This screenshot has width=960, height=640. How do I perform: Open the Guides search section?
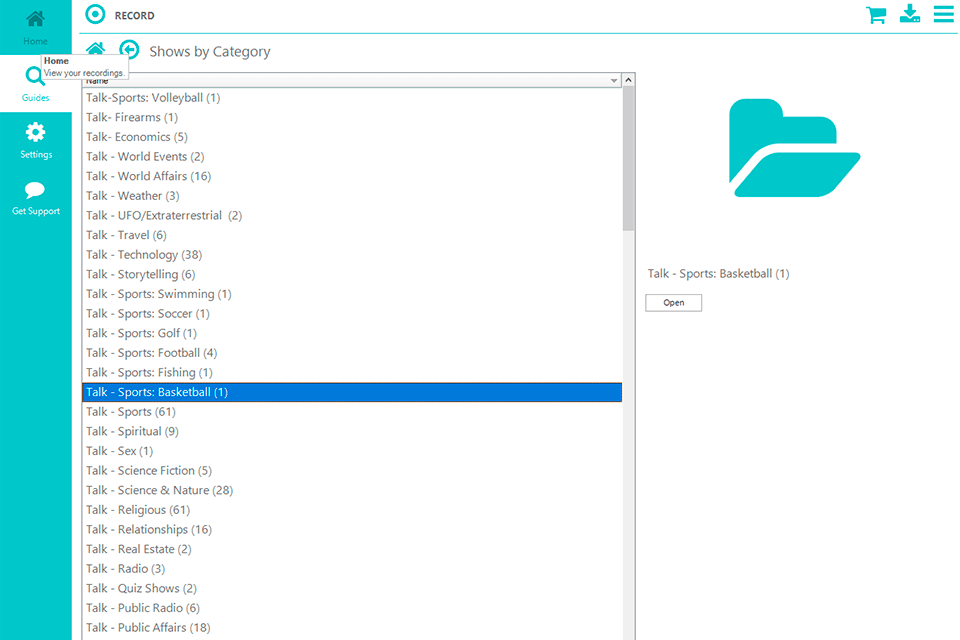pyautogui.click(x=35, y=80)
